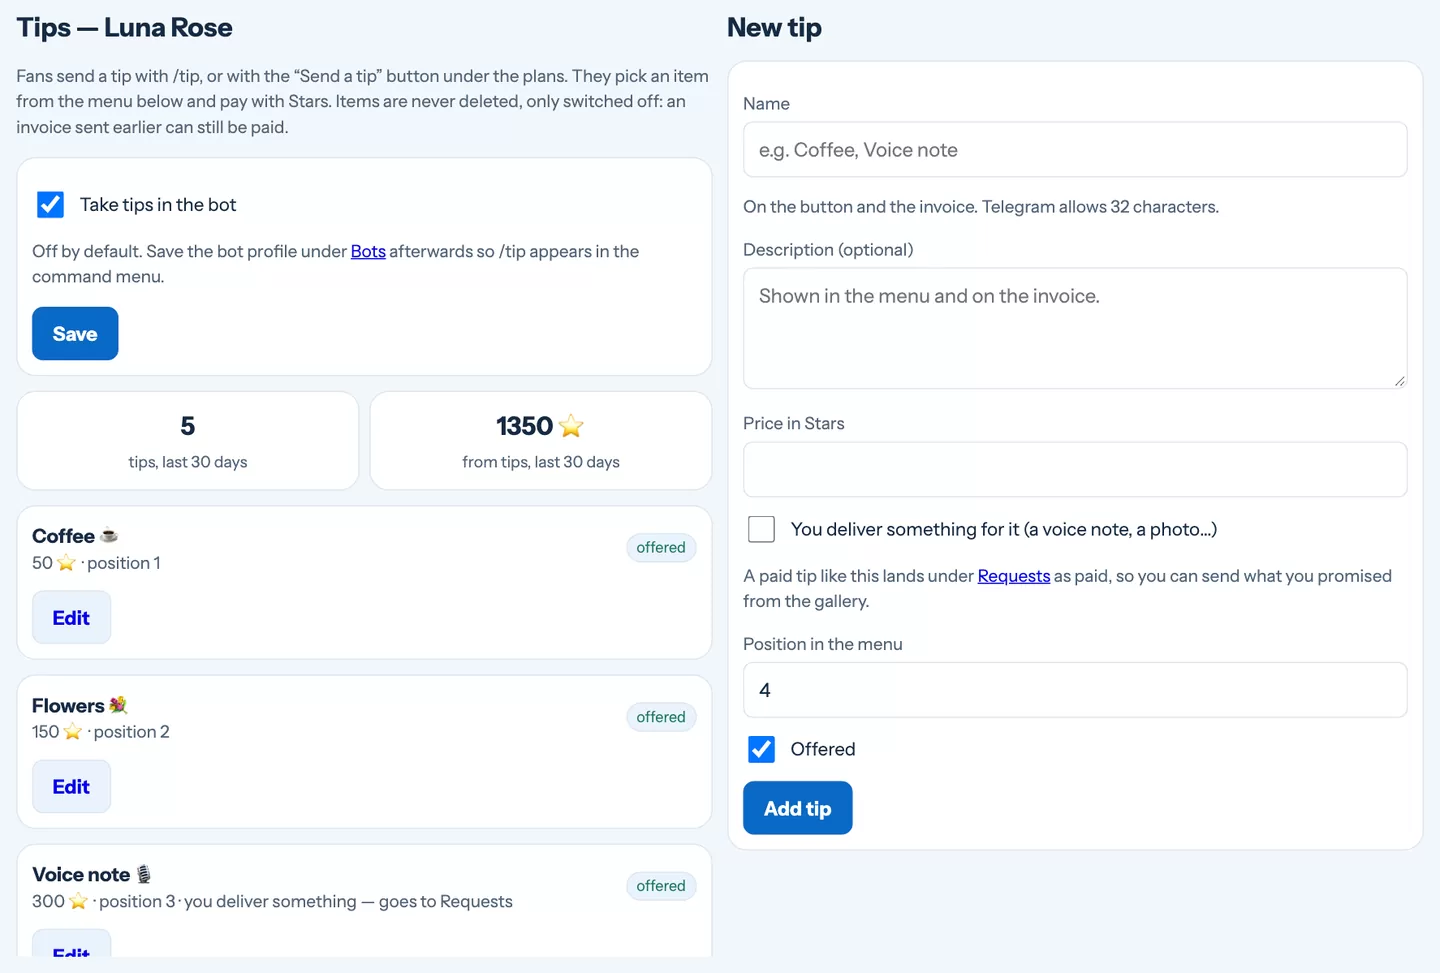Edit the Flowers tip
This screenshot has height=973, width=1440.
tap(71, 787)
